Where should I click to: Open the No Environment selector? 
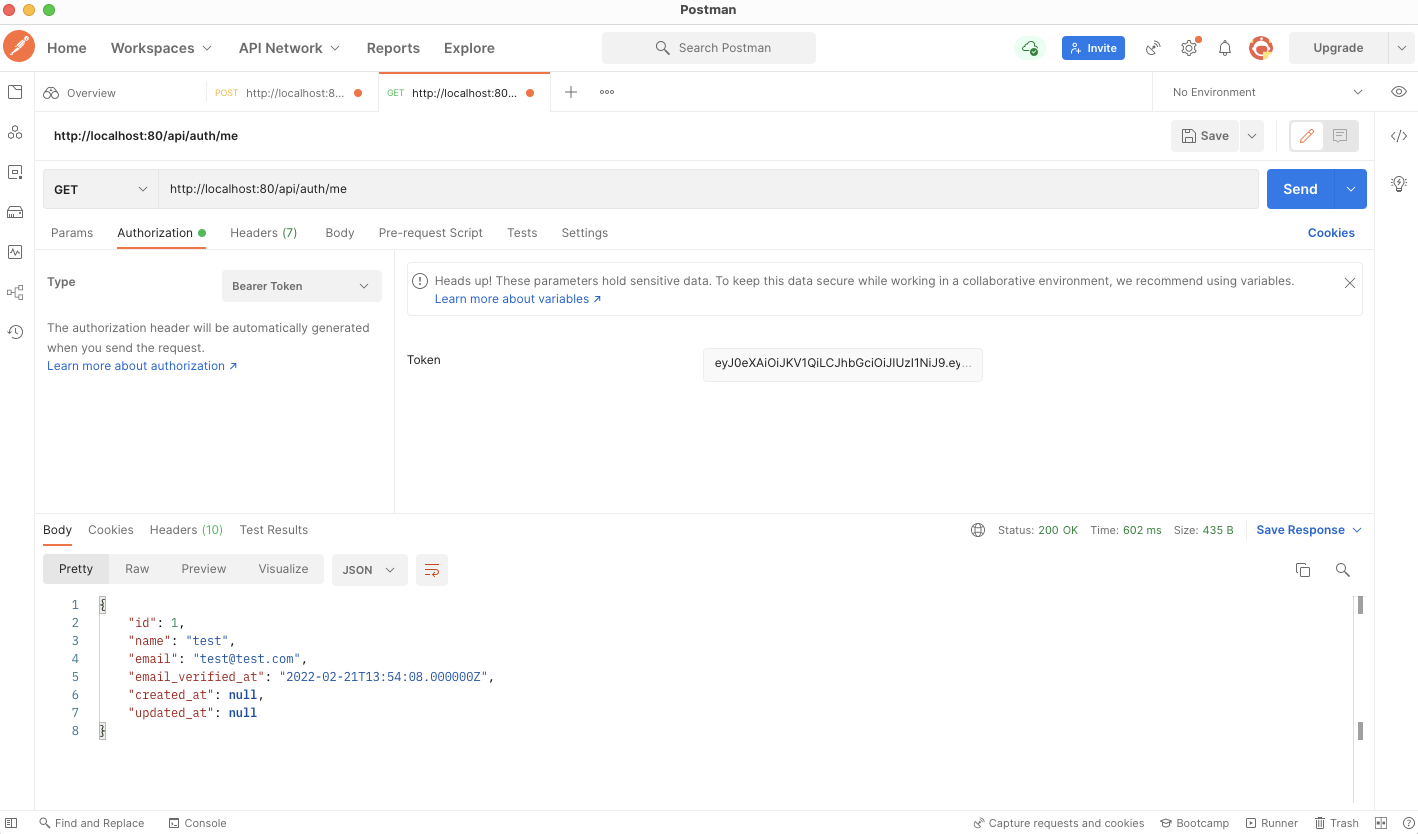click(1267, 92)
